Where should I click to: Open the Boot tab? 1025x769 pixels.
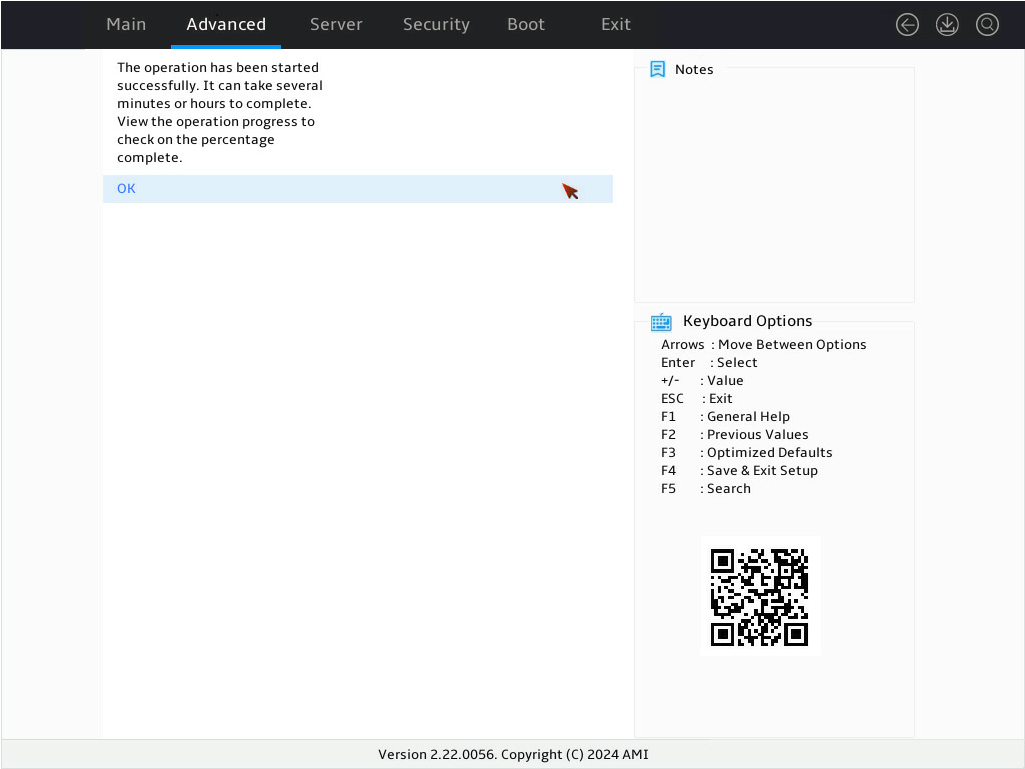coord(526,24)
